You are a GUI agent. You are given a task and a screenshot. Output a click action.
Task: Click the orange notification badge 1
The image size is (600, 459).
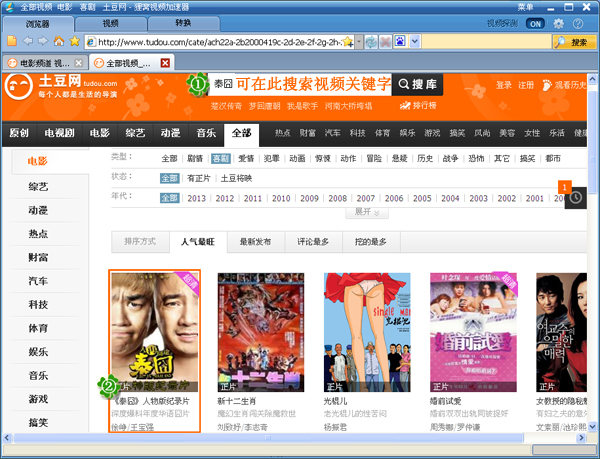564,187
